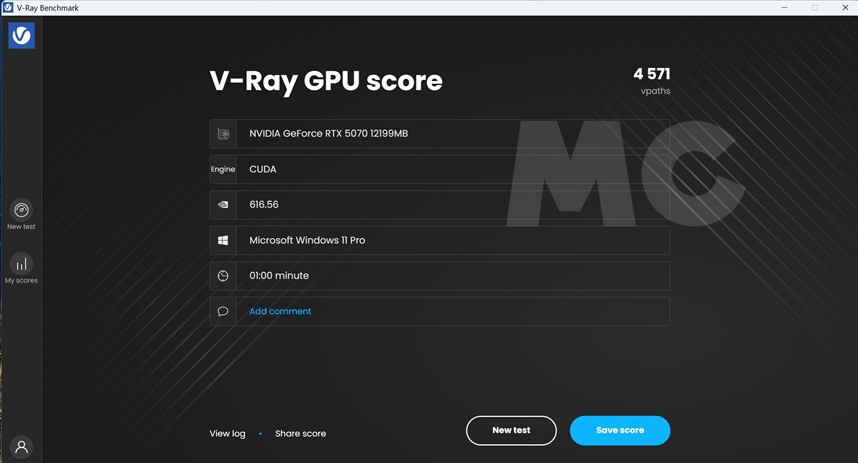858x463 pixels.
Task: Click the V-Ray logo in the sidebar
Action: tap(21, 36)
